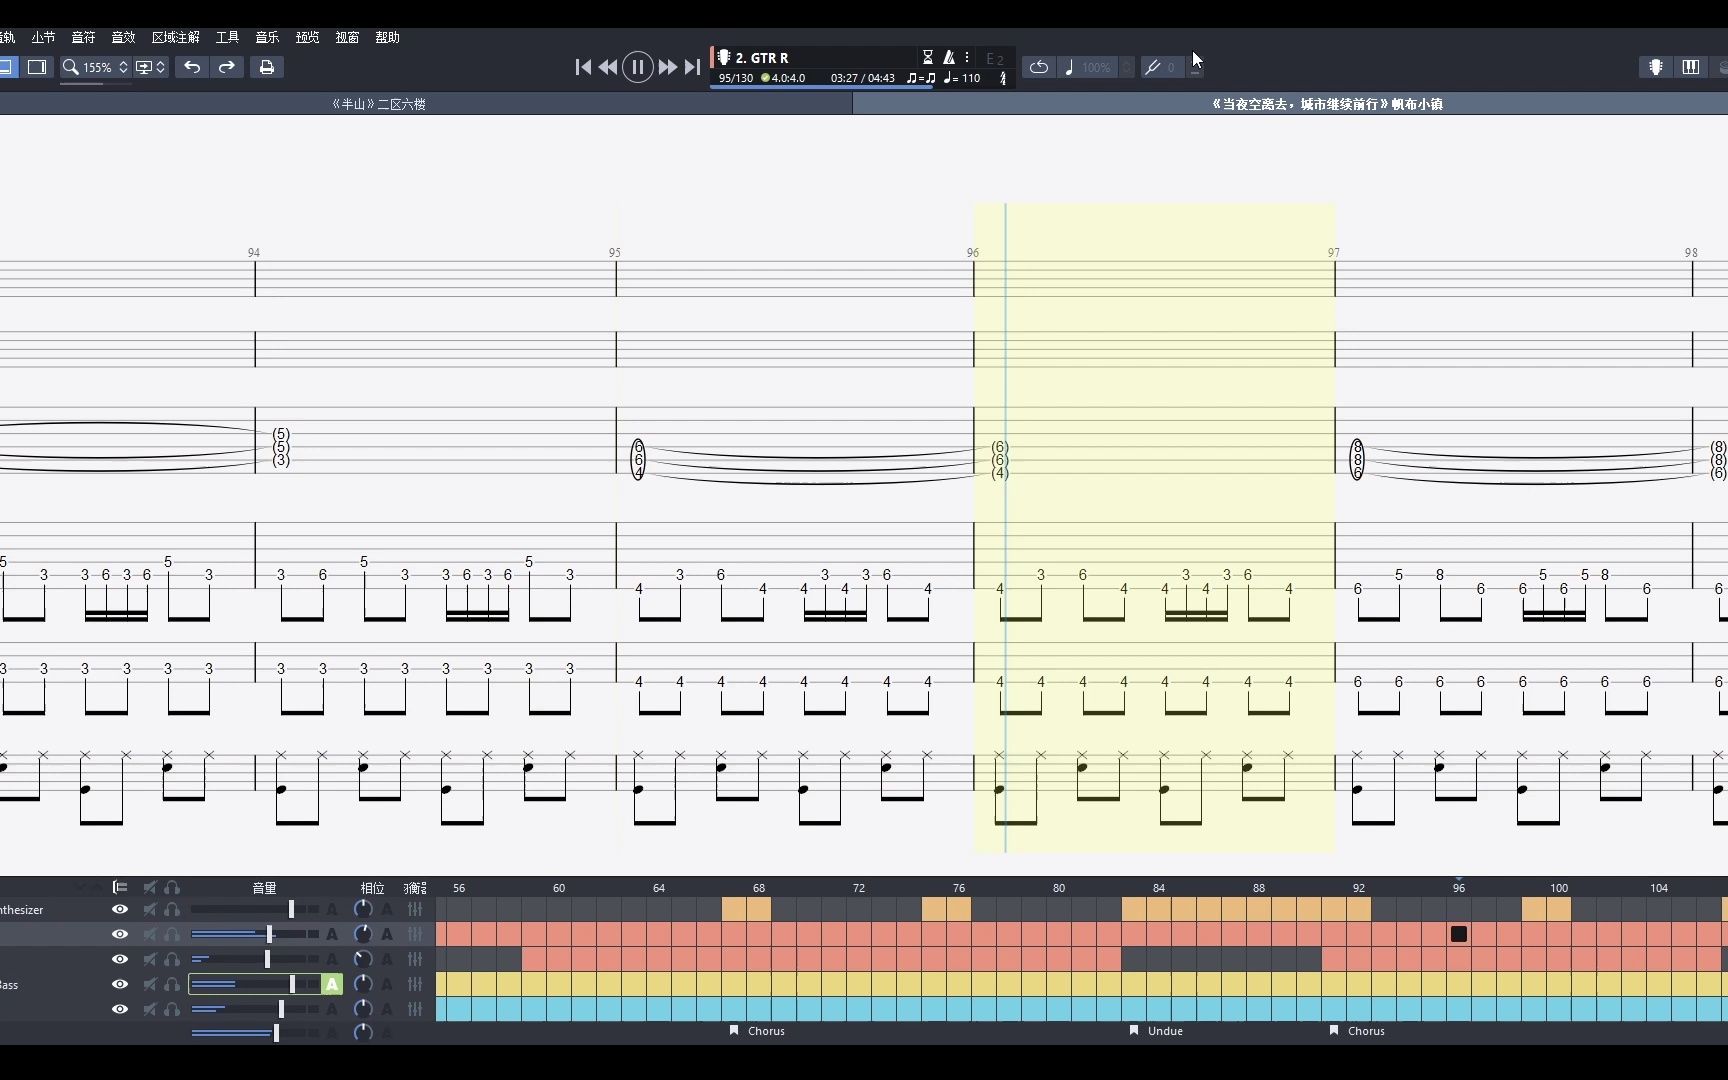The image size is (1728, 1080).
Task: Click the print icon
Action: [267, 67]
